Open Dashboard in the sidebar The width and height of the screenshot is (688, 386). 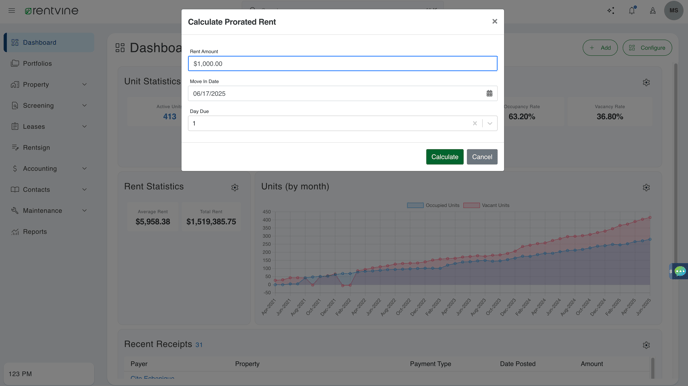tap(49, 43)
